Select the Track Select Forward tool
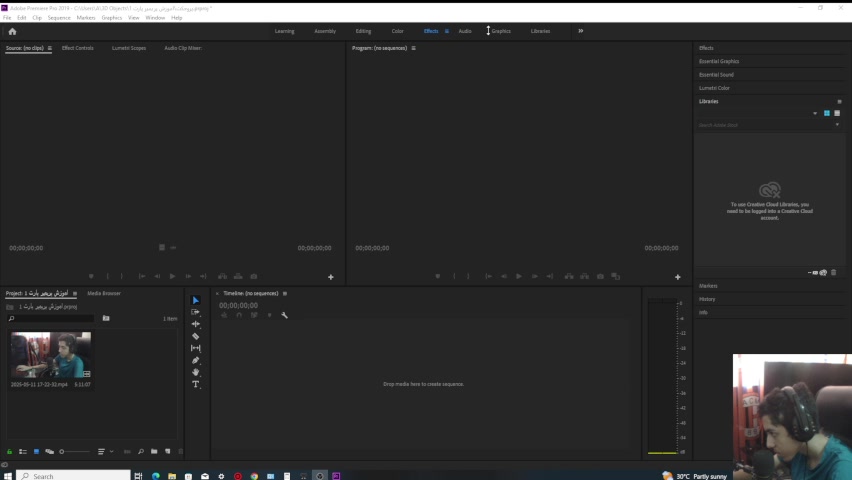The image size is (852, 480). tap(196, 312)
